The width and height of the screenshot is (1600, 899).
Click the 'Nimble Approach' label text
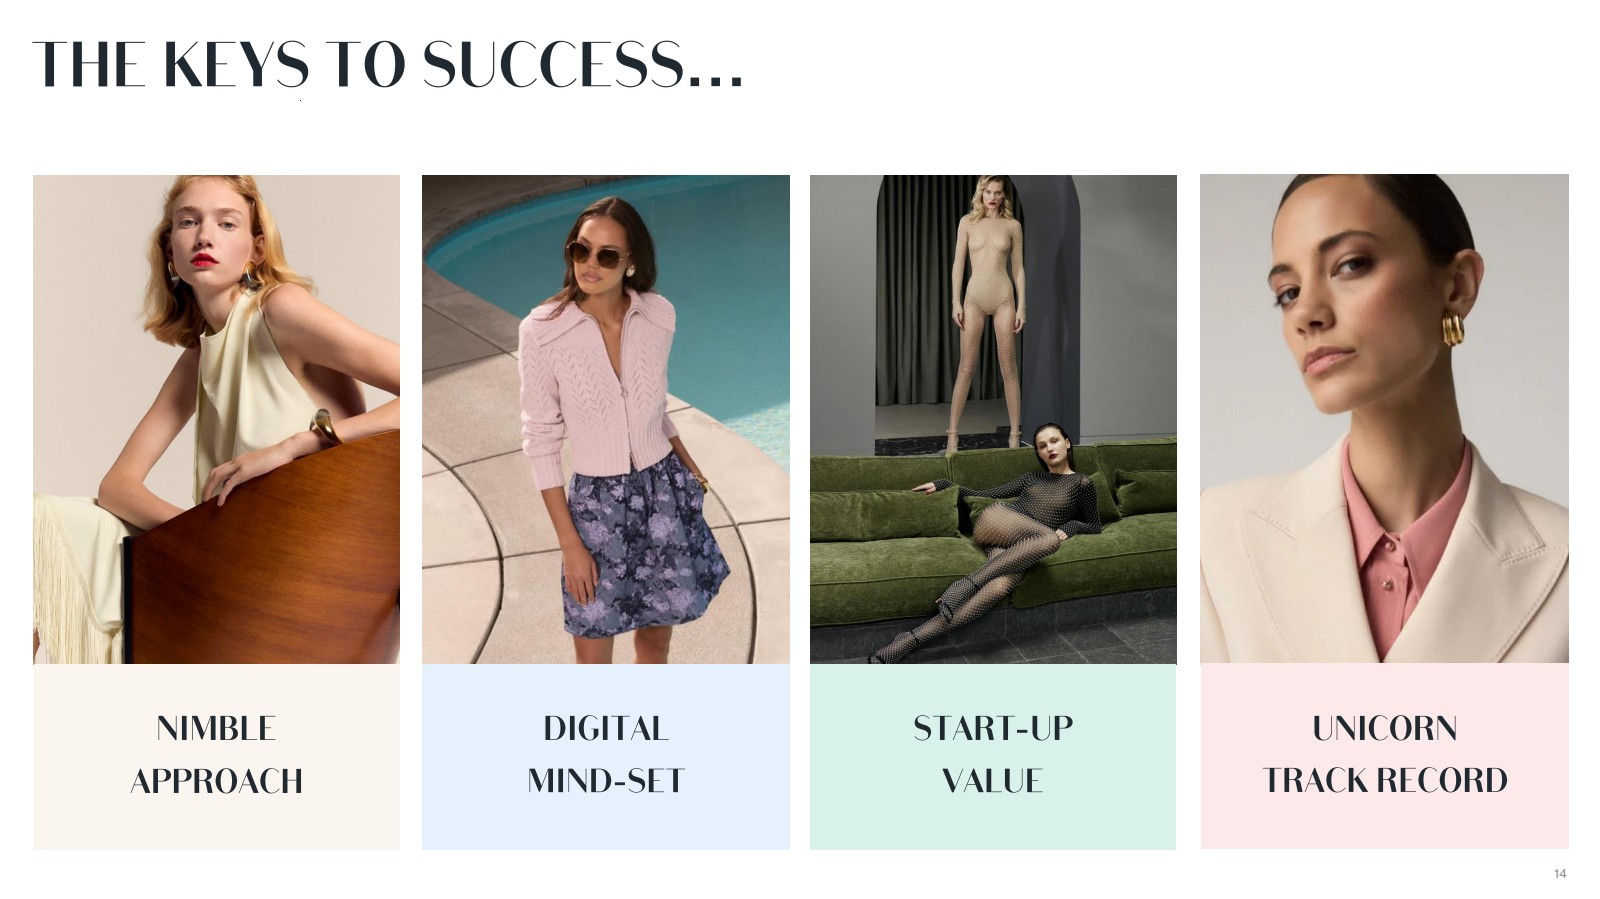216,754
